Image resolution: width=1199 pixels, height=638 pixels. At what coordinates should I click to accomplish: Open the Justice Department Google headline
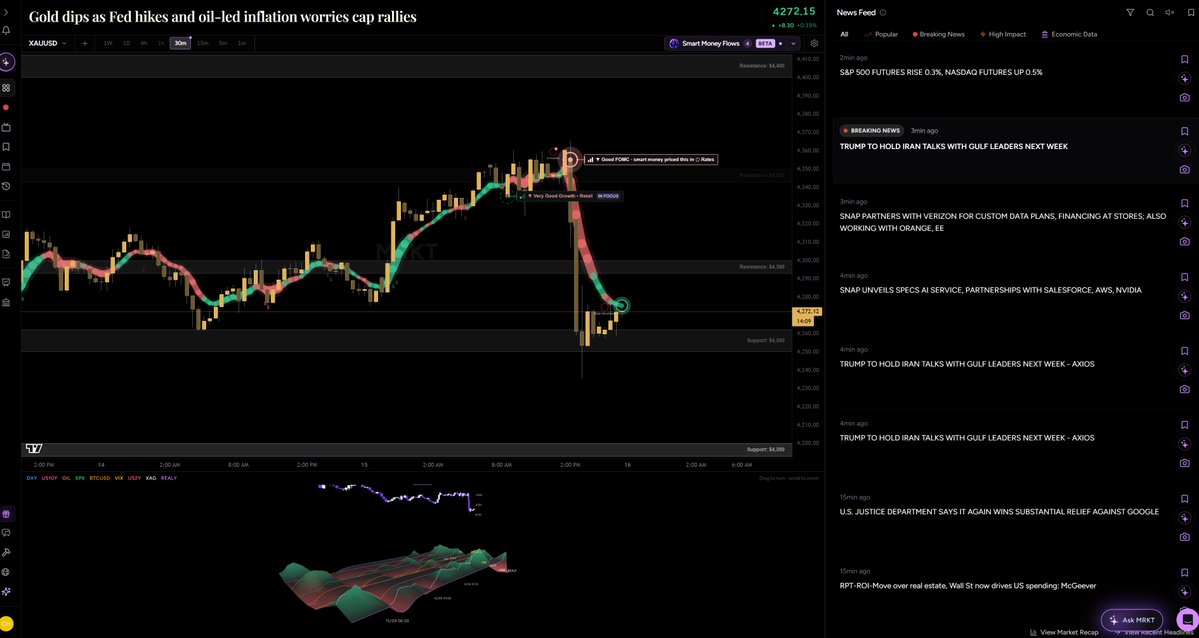999,512
